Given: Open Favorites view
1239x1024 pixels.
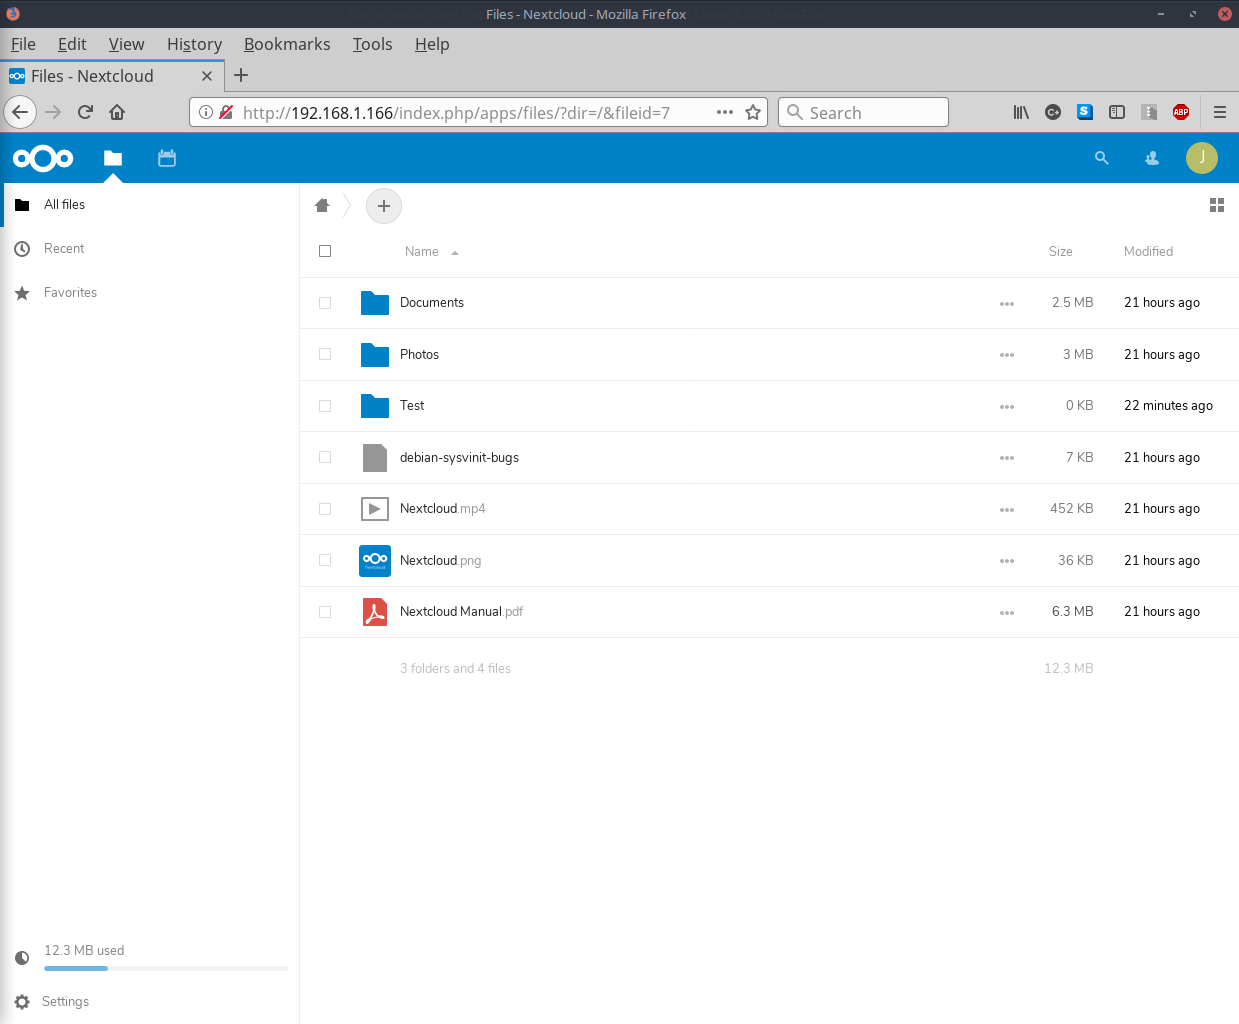Looking at the screenshot, I should [x=70, y=292].
